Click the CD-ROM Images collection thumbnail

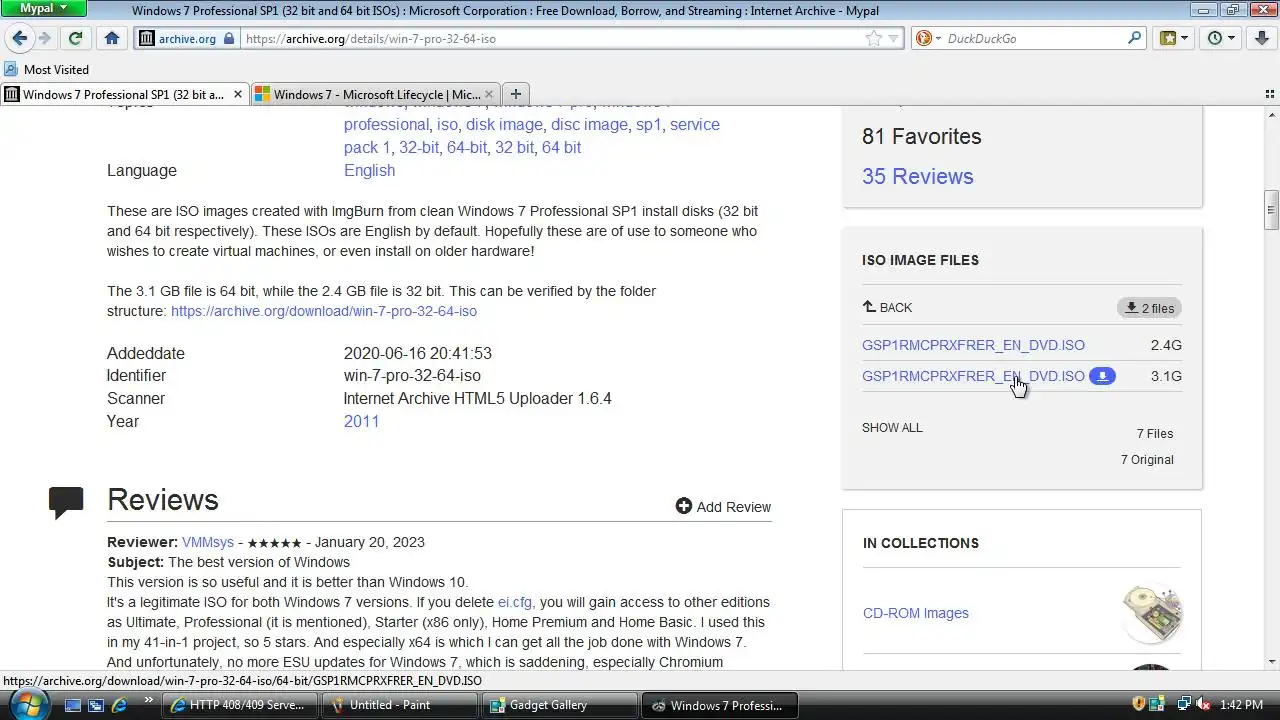(x=1151, y=613)
